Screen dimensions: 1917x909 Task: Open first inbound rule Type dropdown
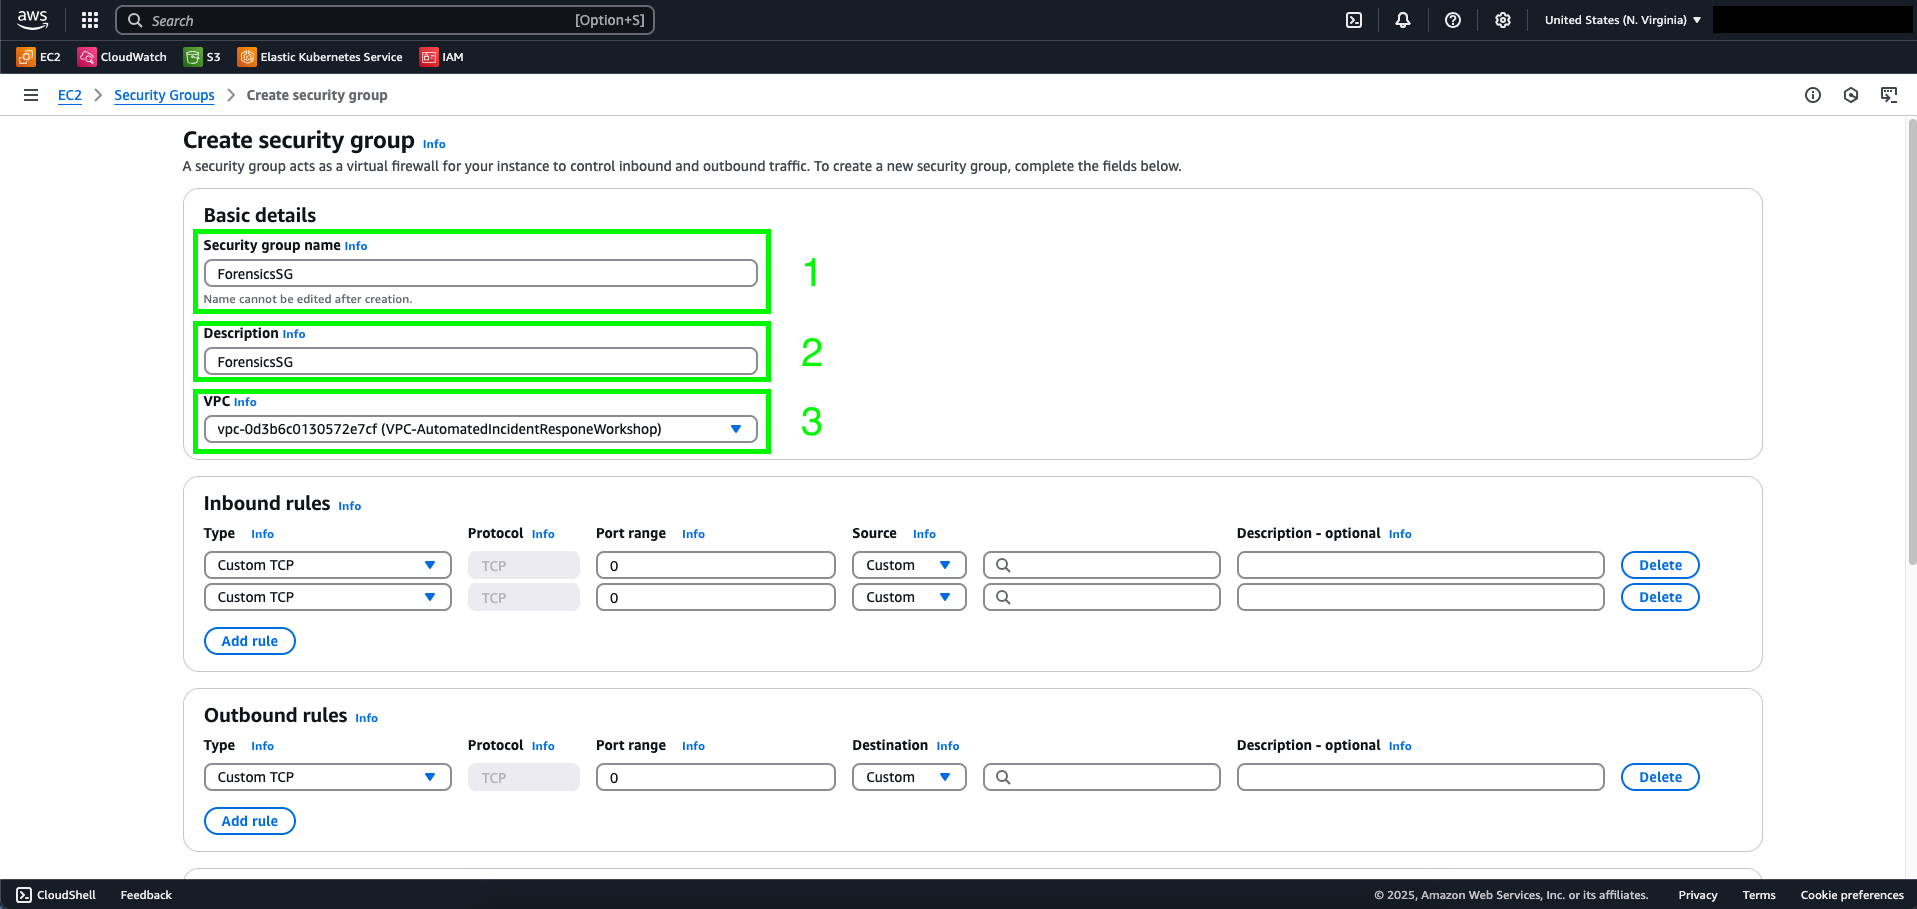click(328, 565)
